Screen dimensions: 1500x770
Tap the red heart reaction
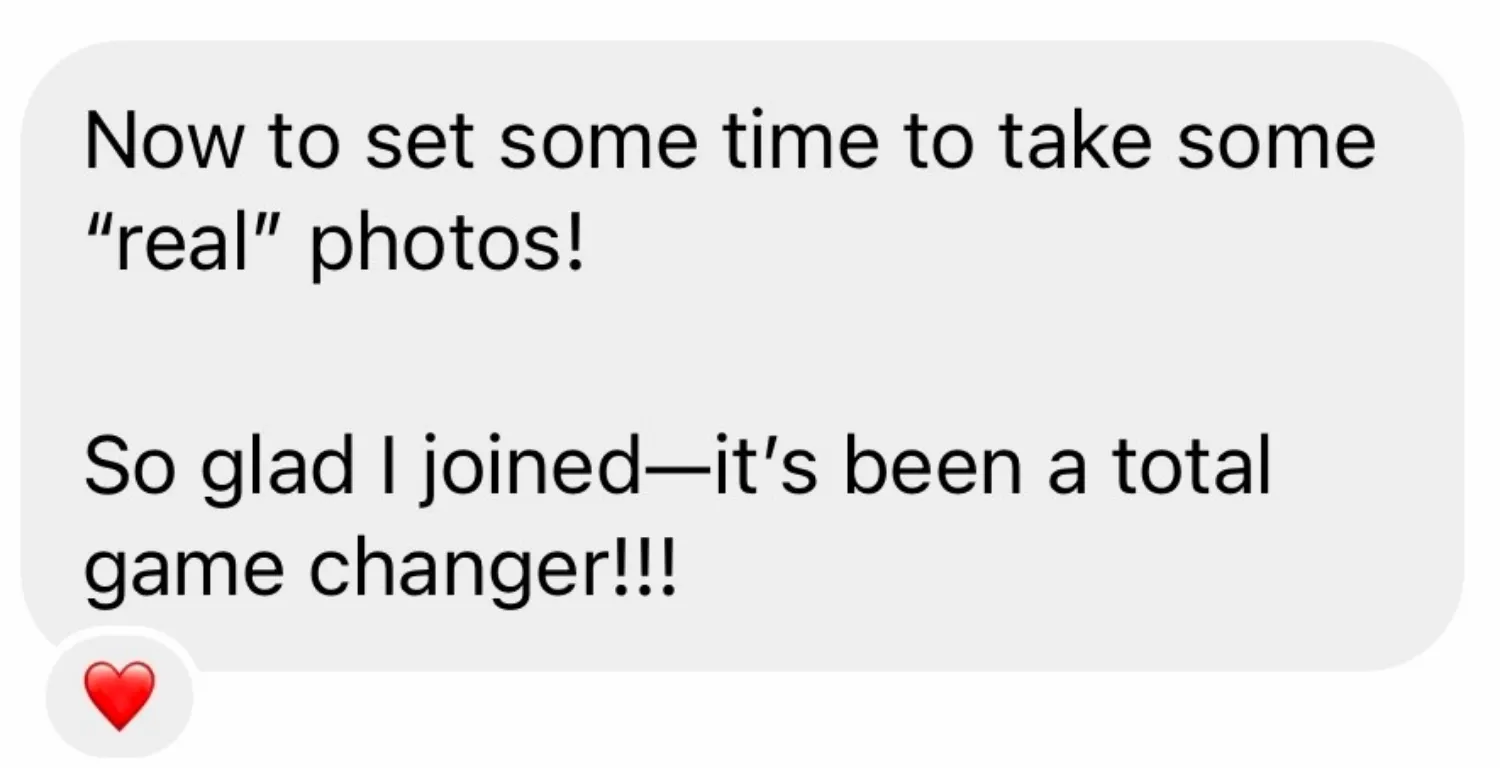[x=119, y=695]
